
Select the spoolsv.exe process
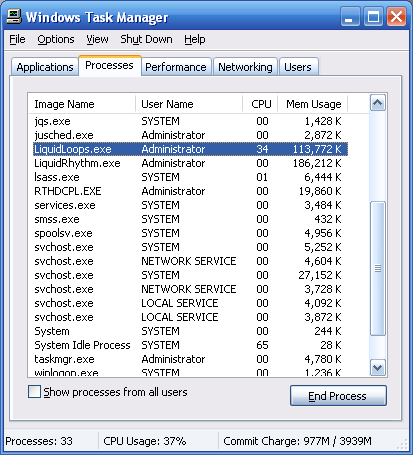pyautogui.click(x=191, y=233)
